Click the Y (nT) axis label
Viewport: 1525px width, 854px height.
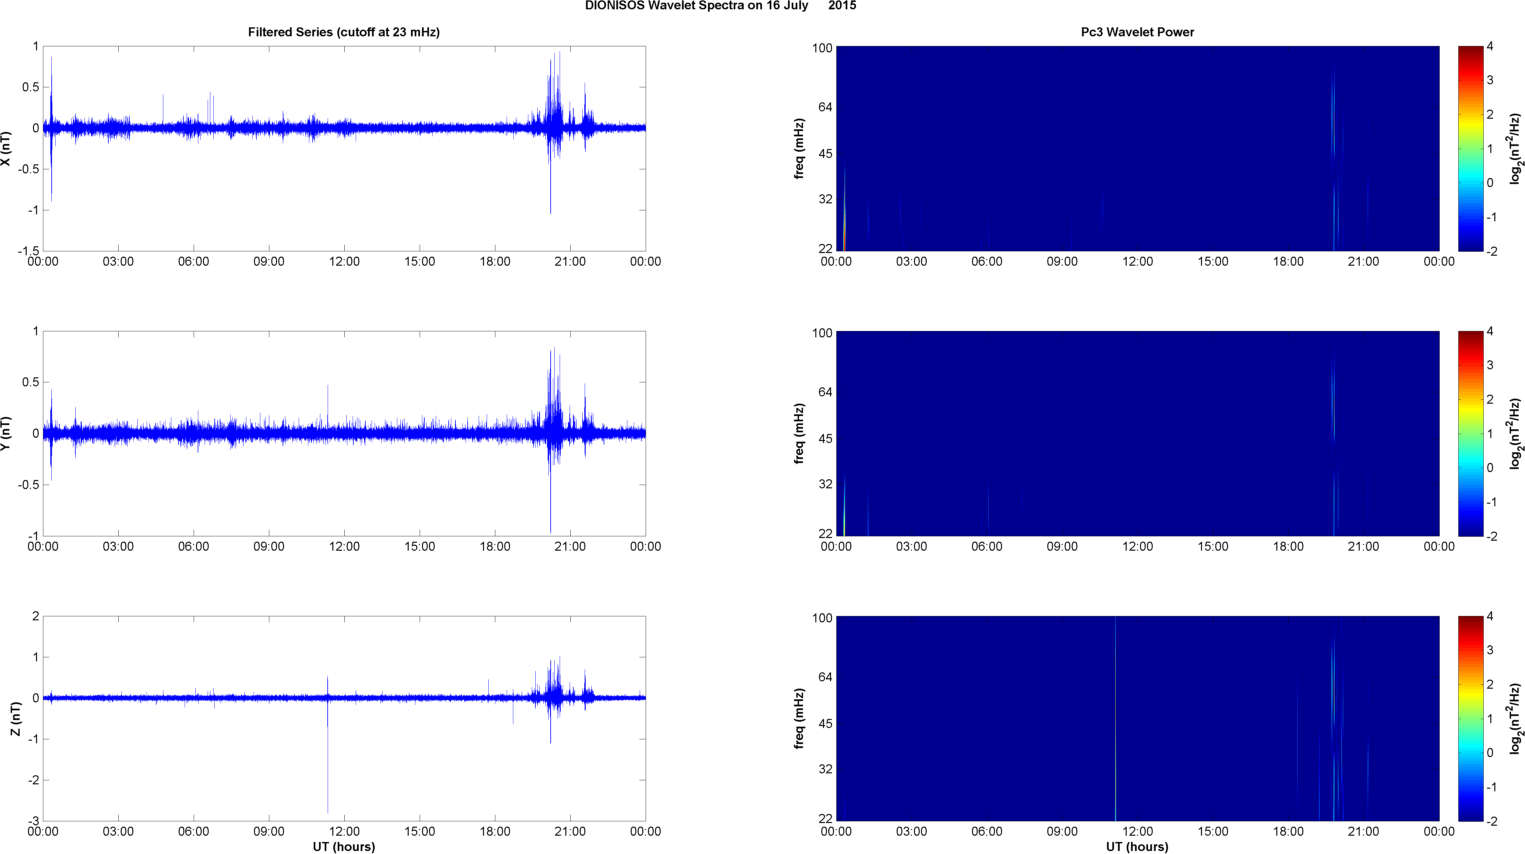7,433
